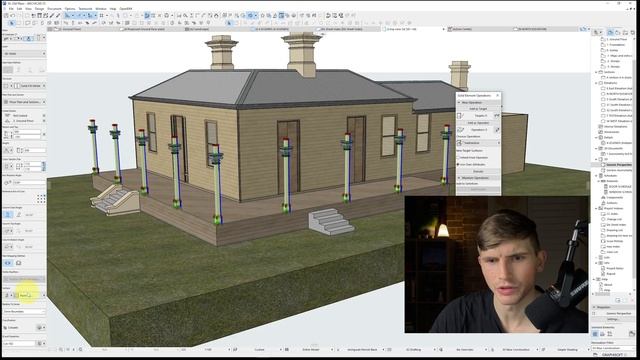
Task: Click the Column classification field
Action: 19,327
